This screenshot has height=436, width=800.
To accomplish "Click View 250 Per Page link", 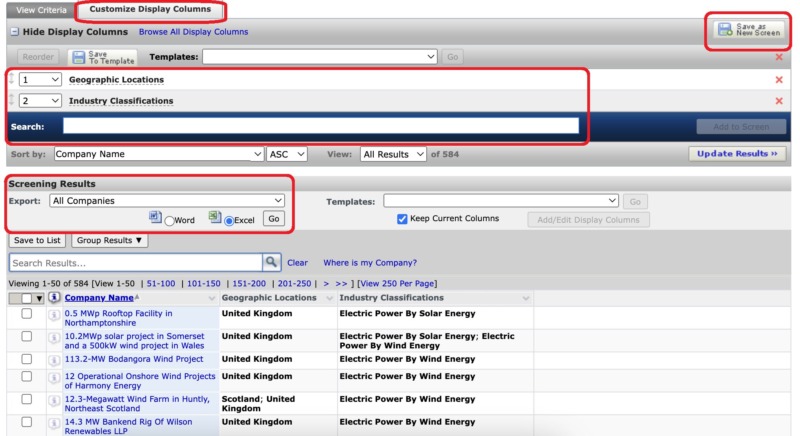I will click(397, 284).
